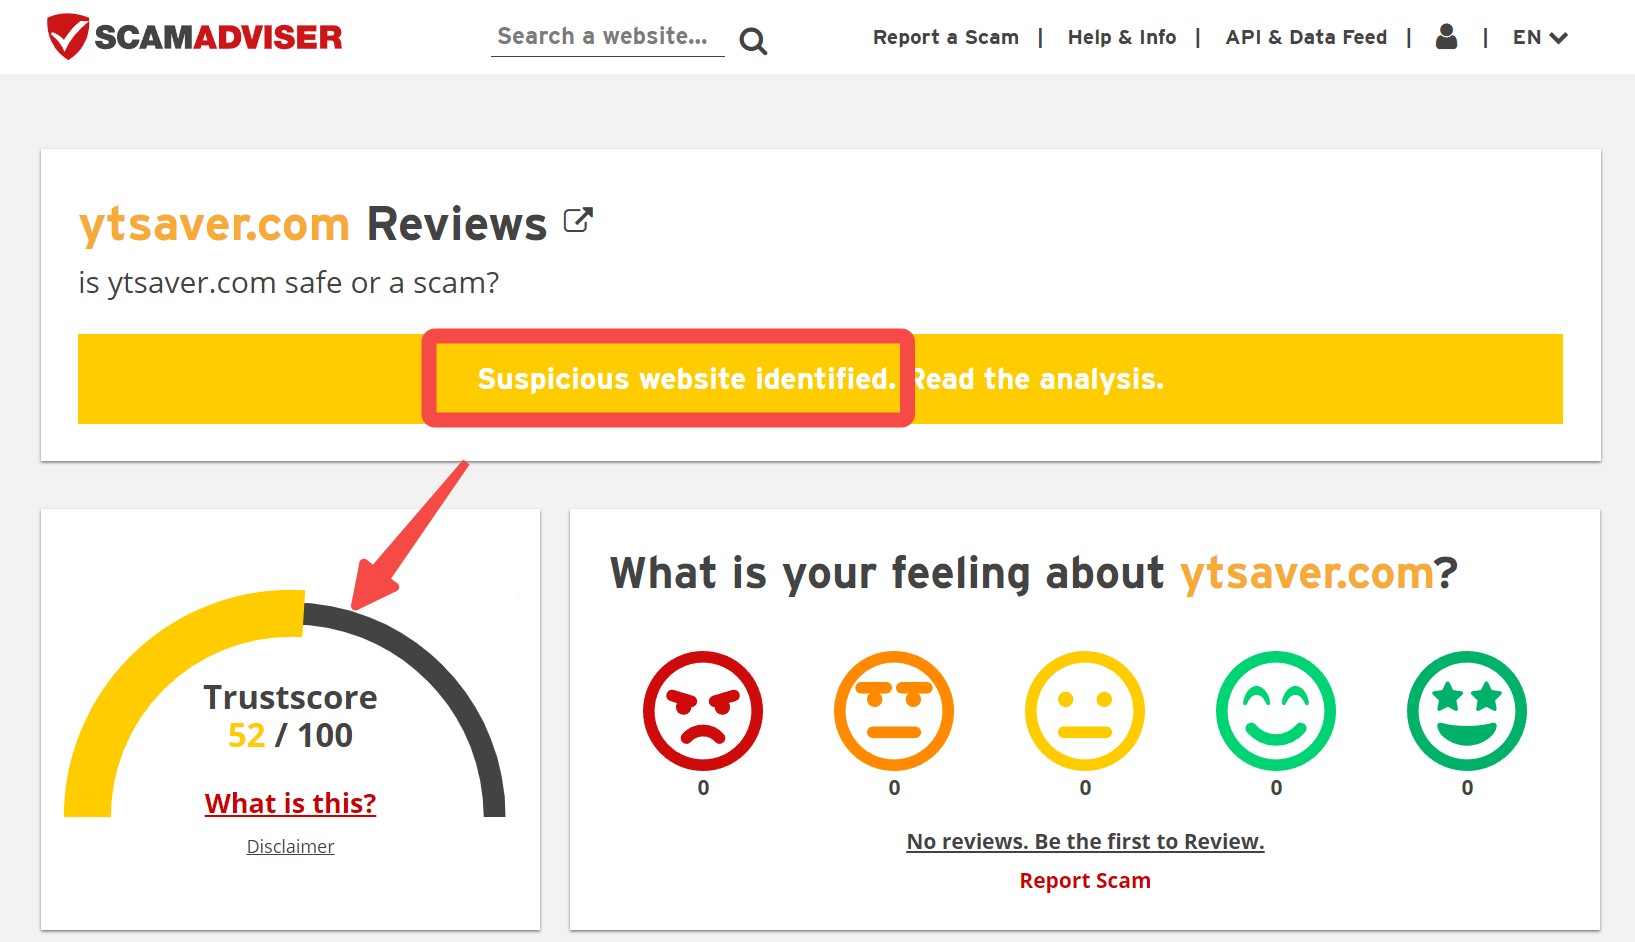The height and width of the screenshot is (942, 1635).
Task: Click the Read the analysis link
Action: pyautogui.click(x=1039, y=379)
